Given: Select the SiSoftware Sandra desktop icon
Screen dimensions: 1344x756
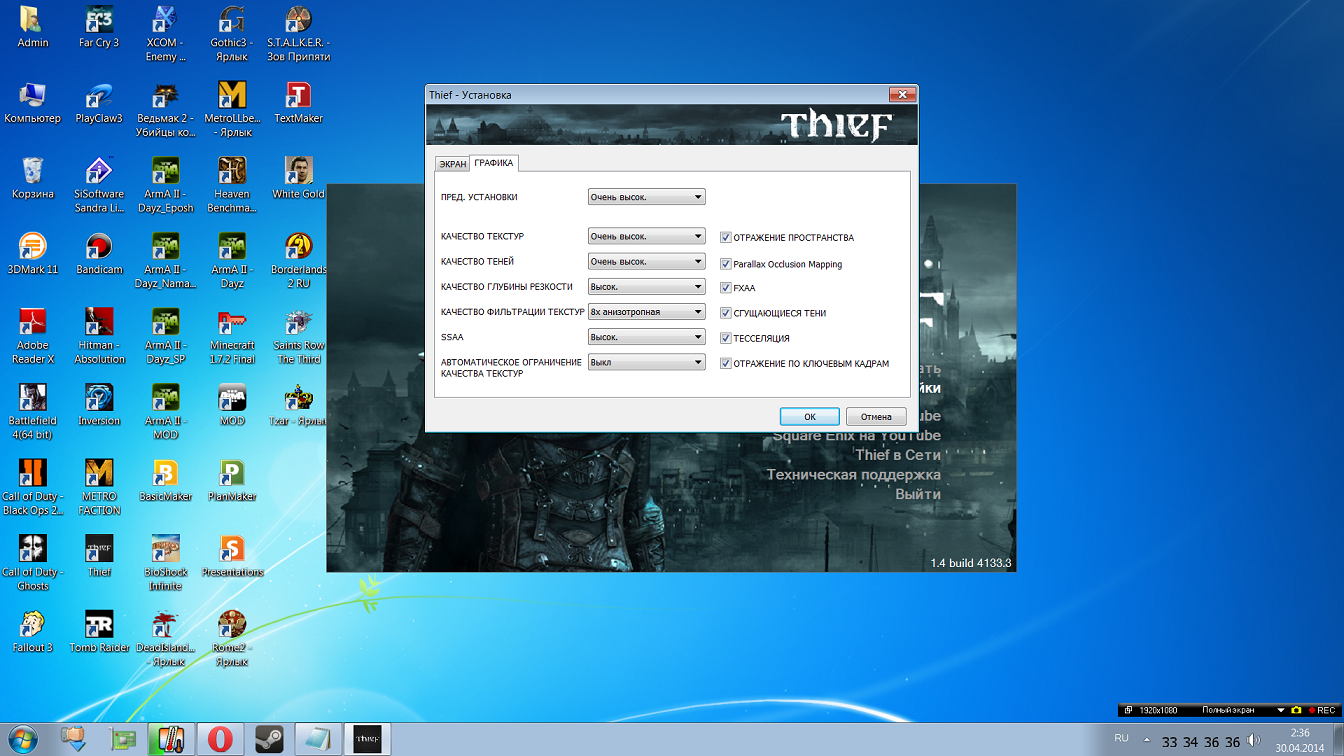Looking at the screenshot, I should 99,186.
